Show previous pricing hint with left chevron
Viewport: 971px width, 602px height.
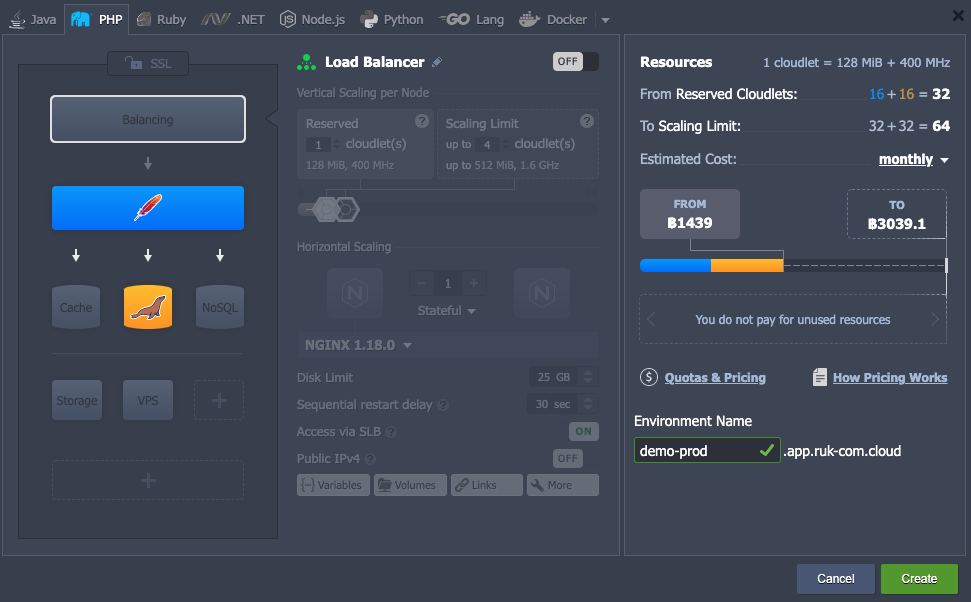click(651, 320)
